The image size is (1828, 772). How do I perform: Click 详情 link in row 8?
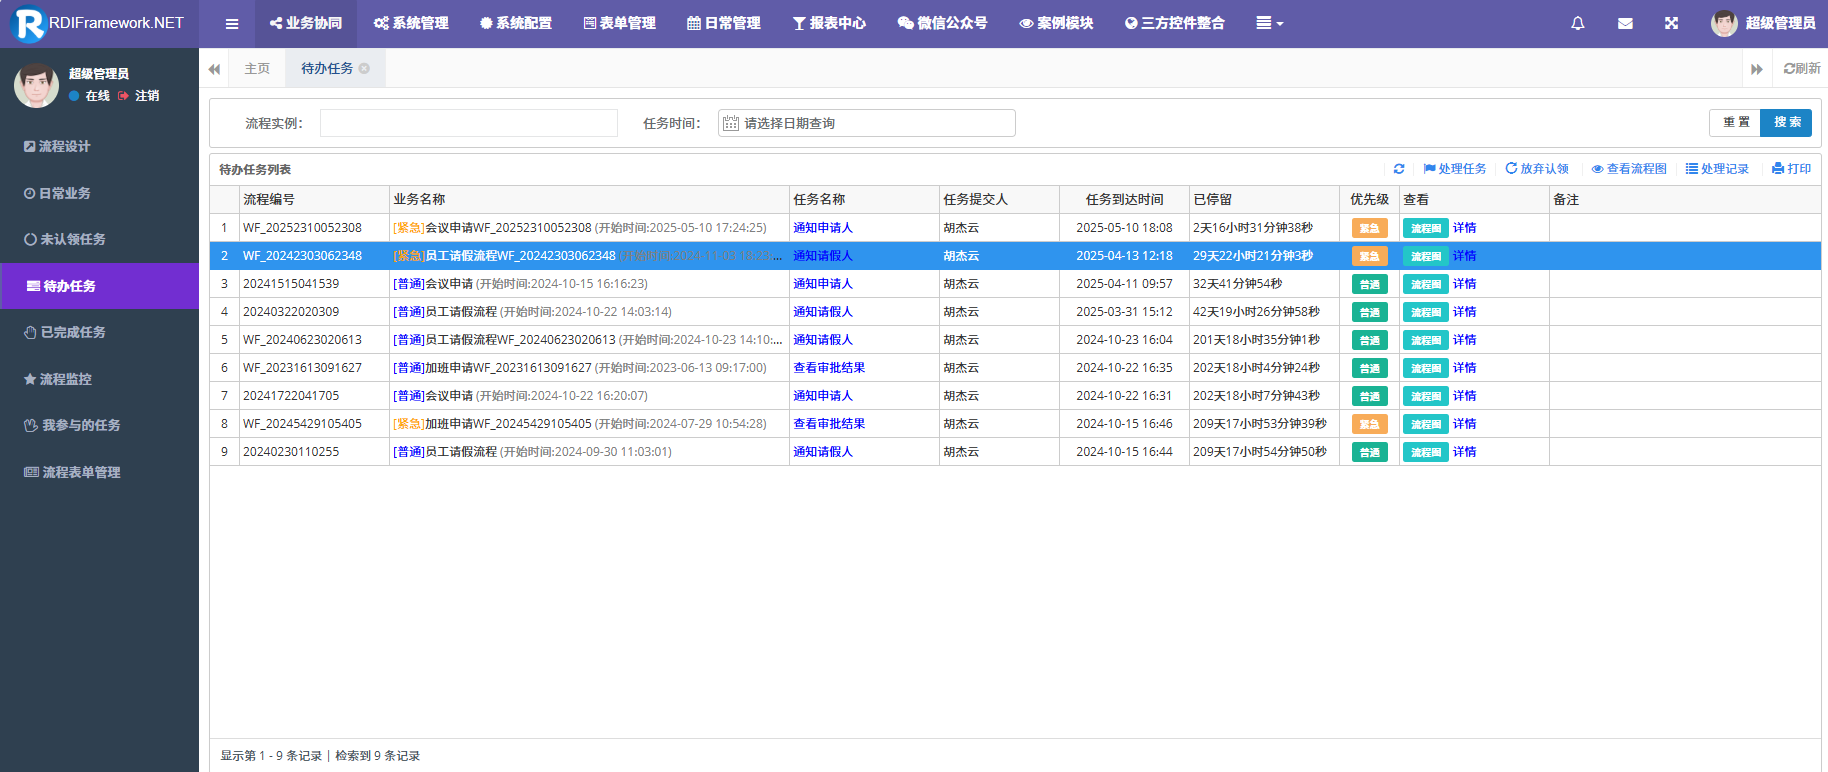point(1464,424)
